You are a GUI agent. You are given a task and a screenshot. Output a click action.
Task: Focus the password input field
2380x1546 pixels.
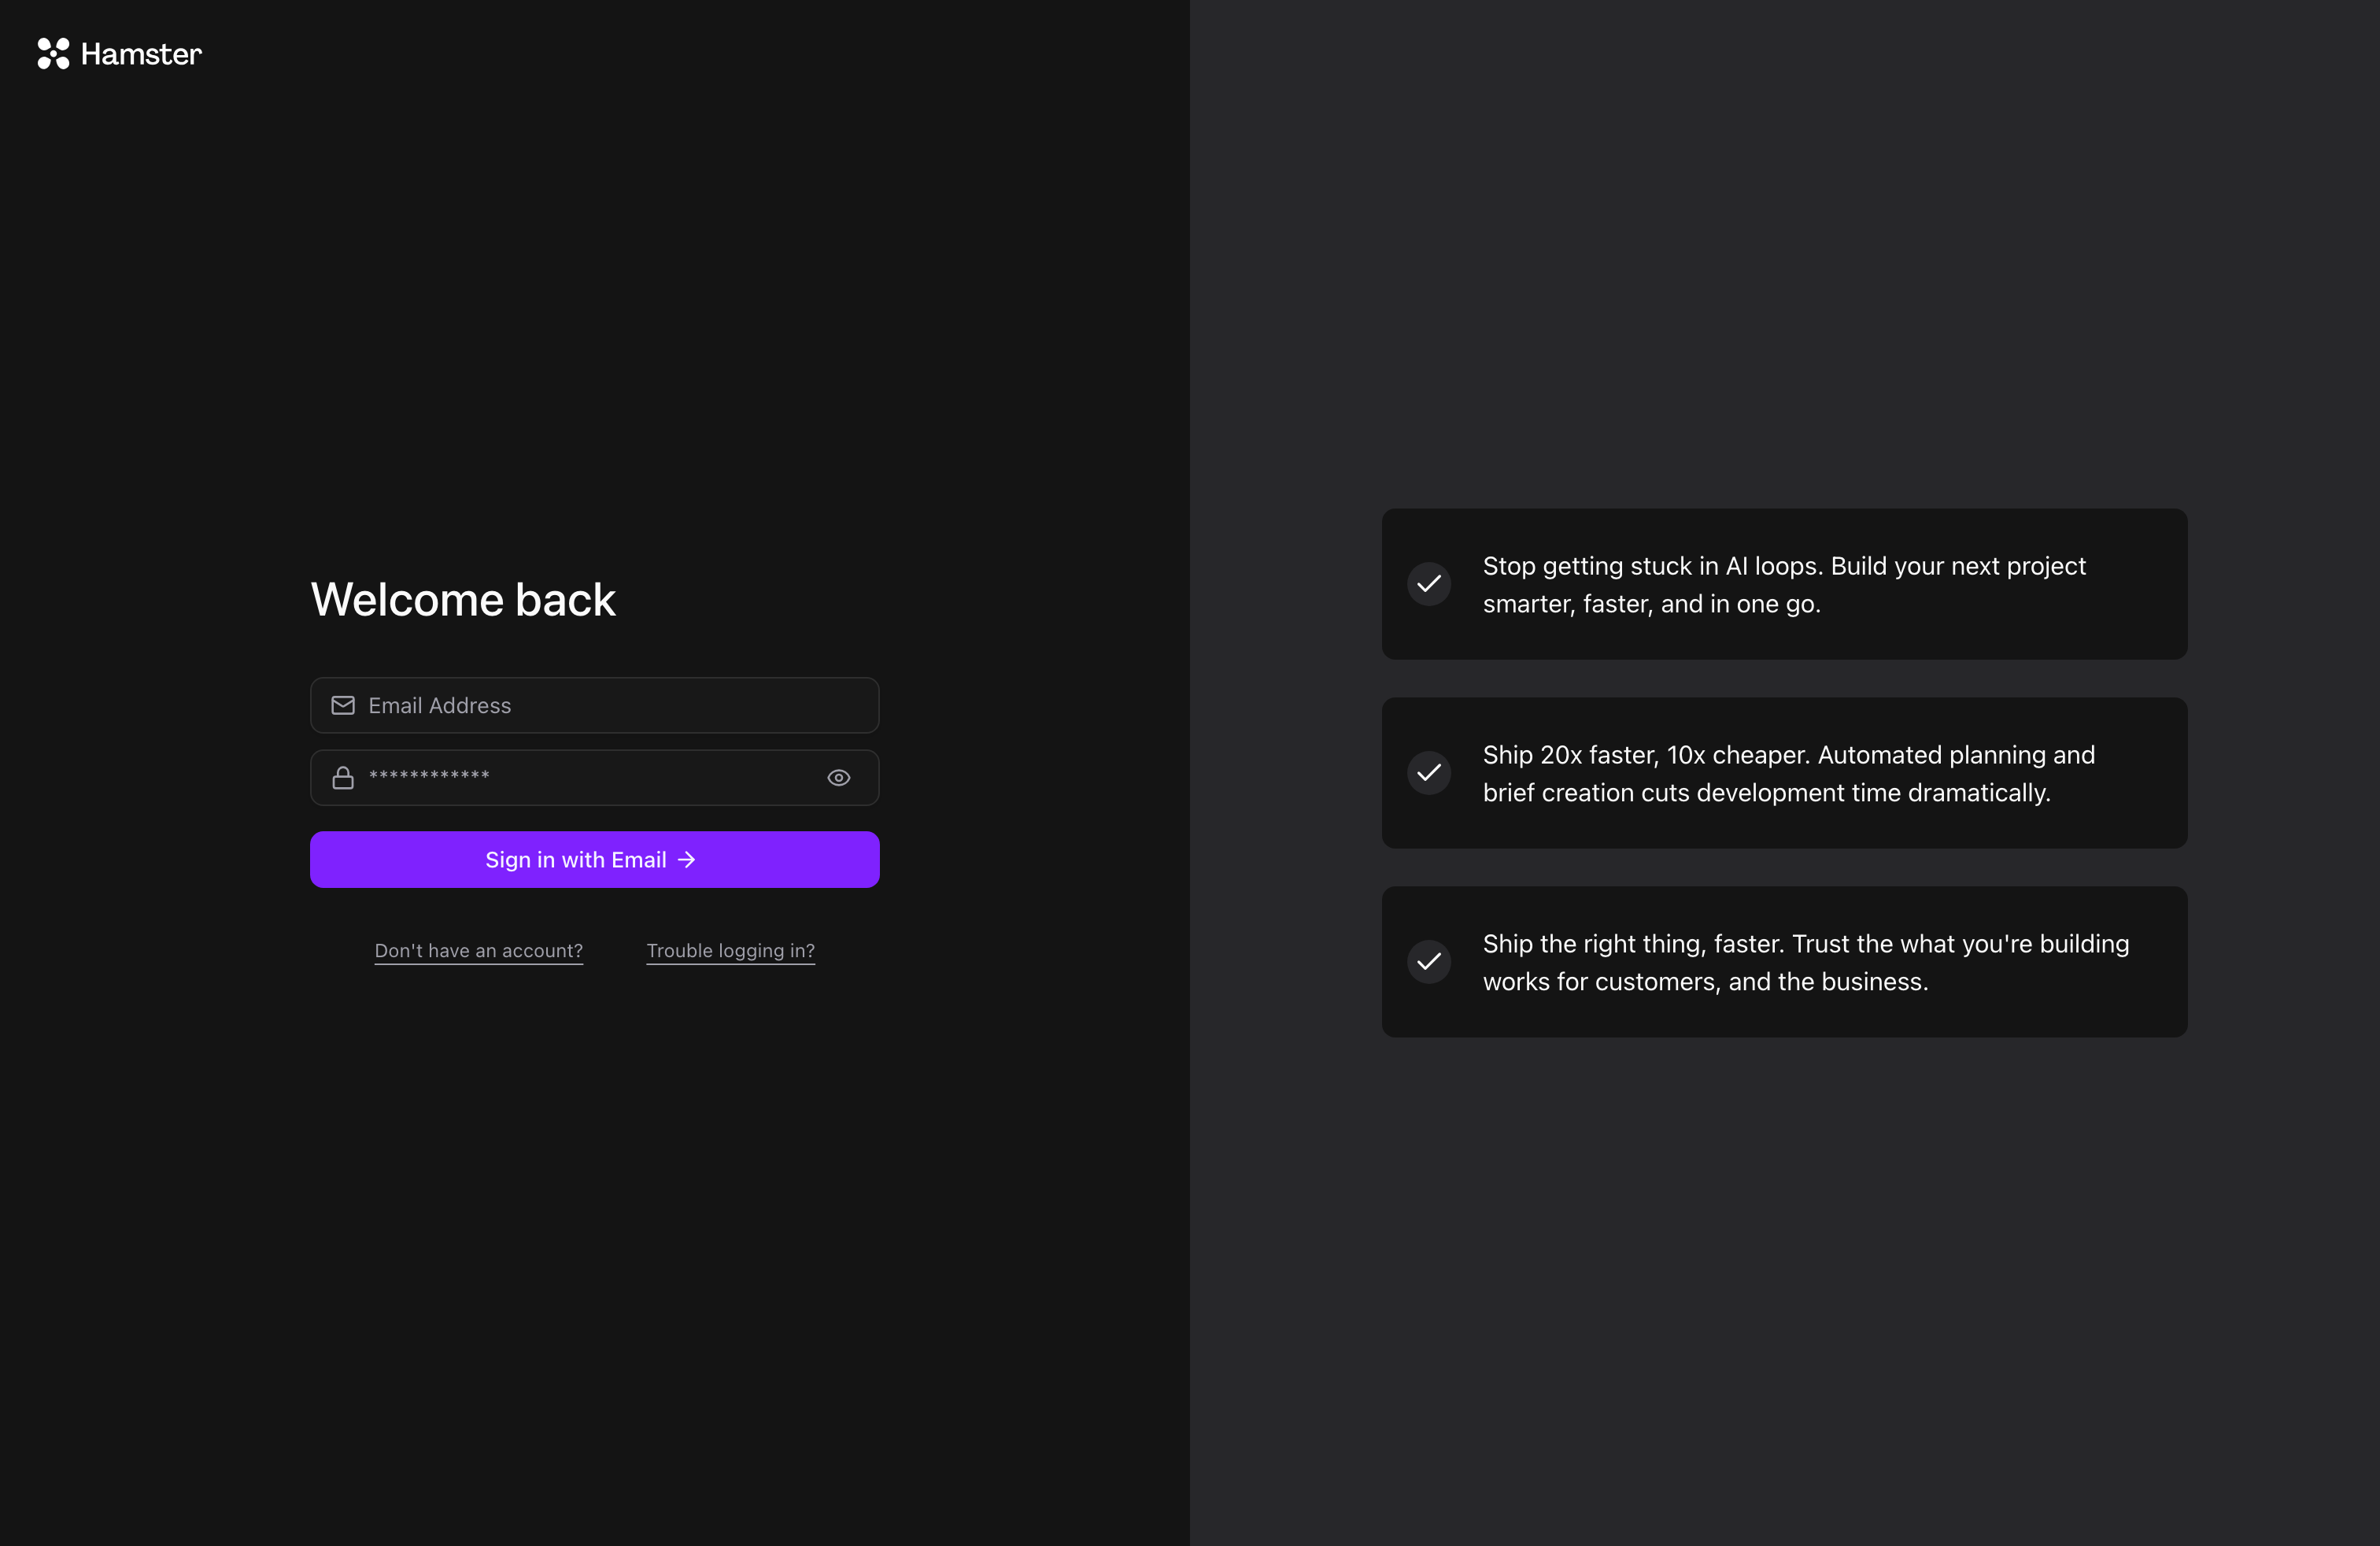[x=590, y=778]
